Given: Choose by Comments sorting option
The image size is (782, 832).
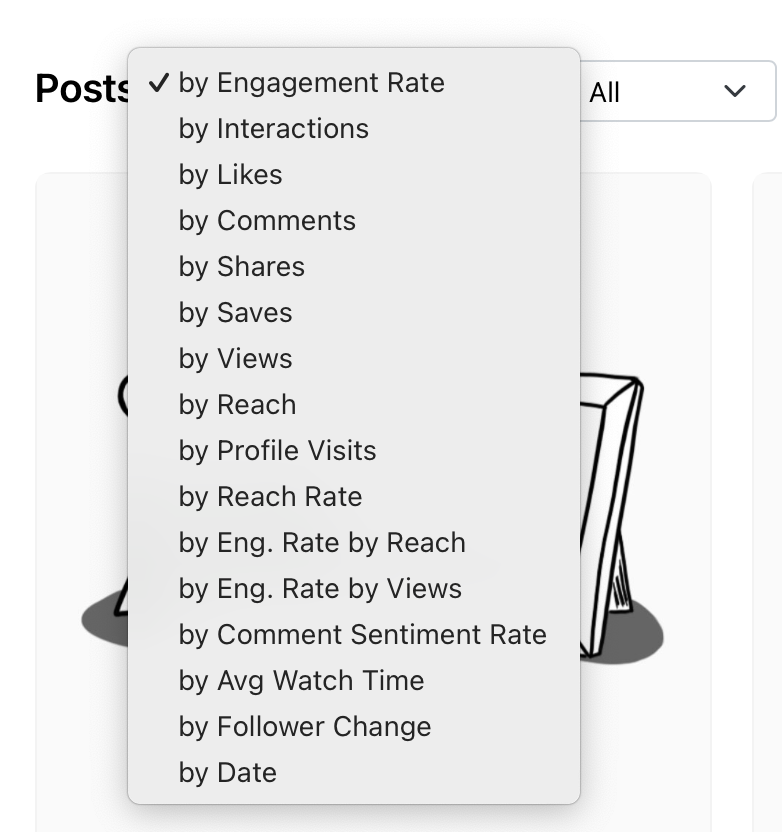Looking at the screenshot, I should pos(266,221).
